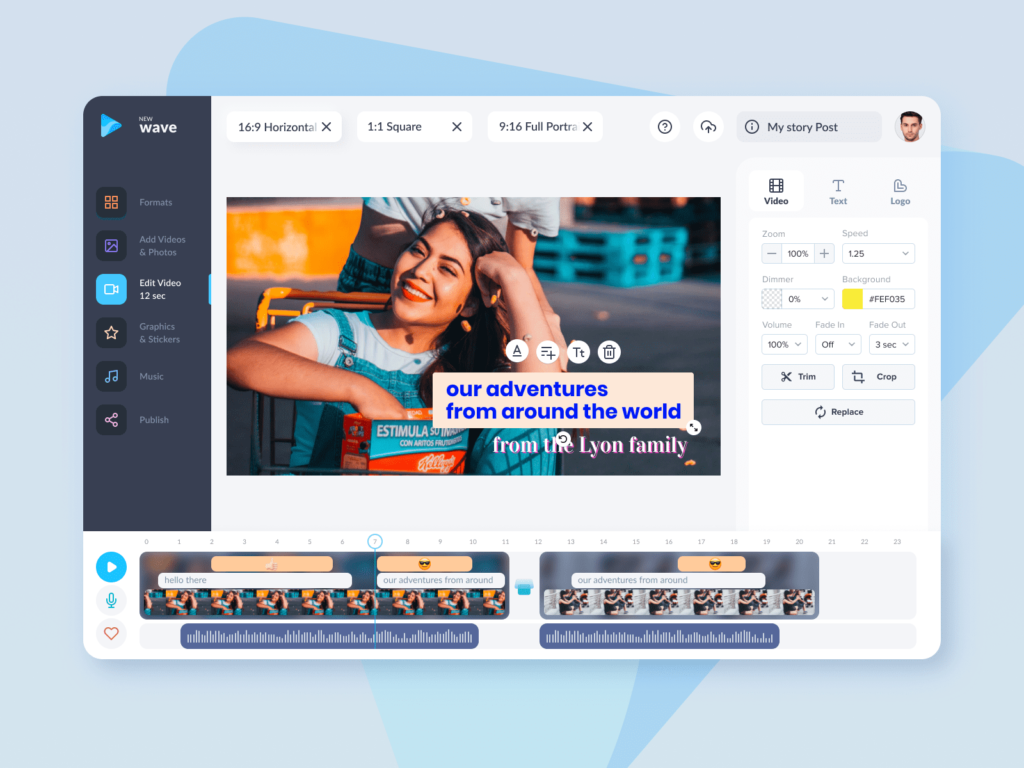The image size is (1024, 768).
Task: Open the Volume 100% dropdown
Action: coord(784,344)
